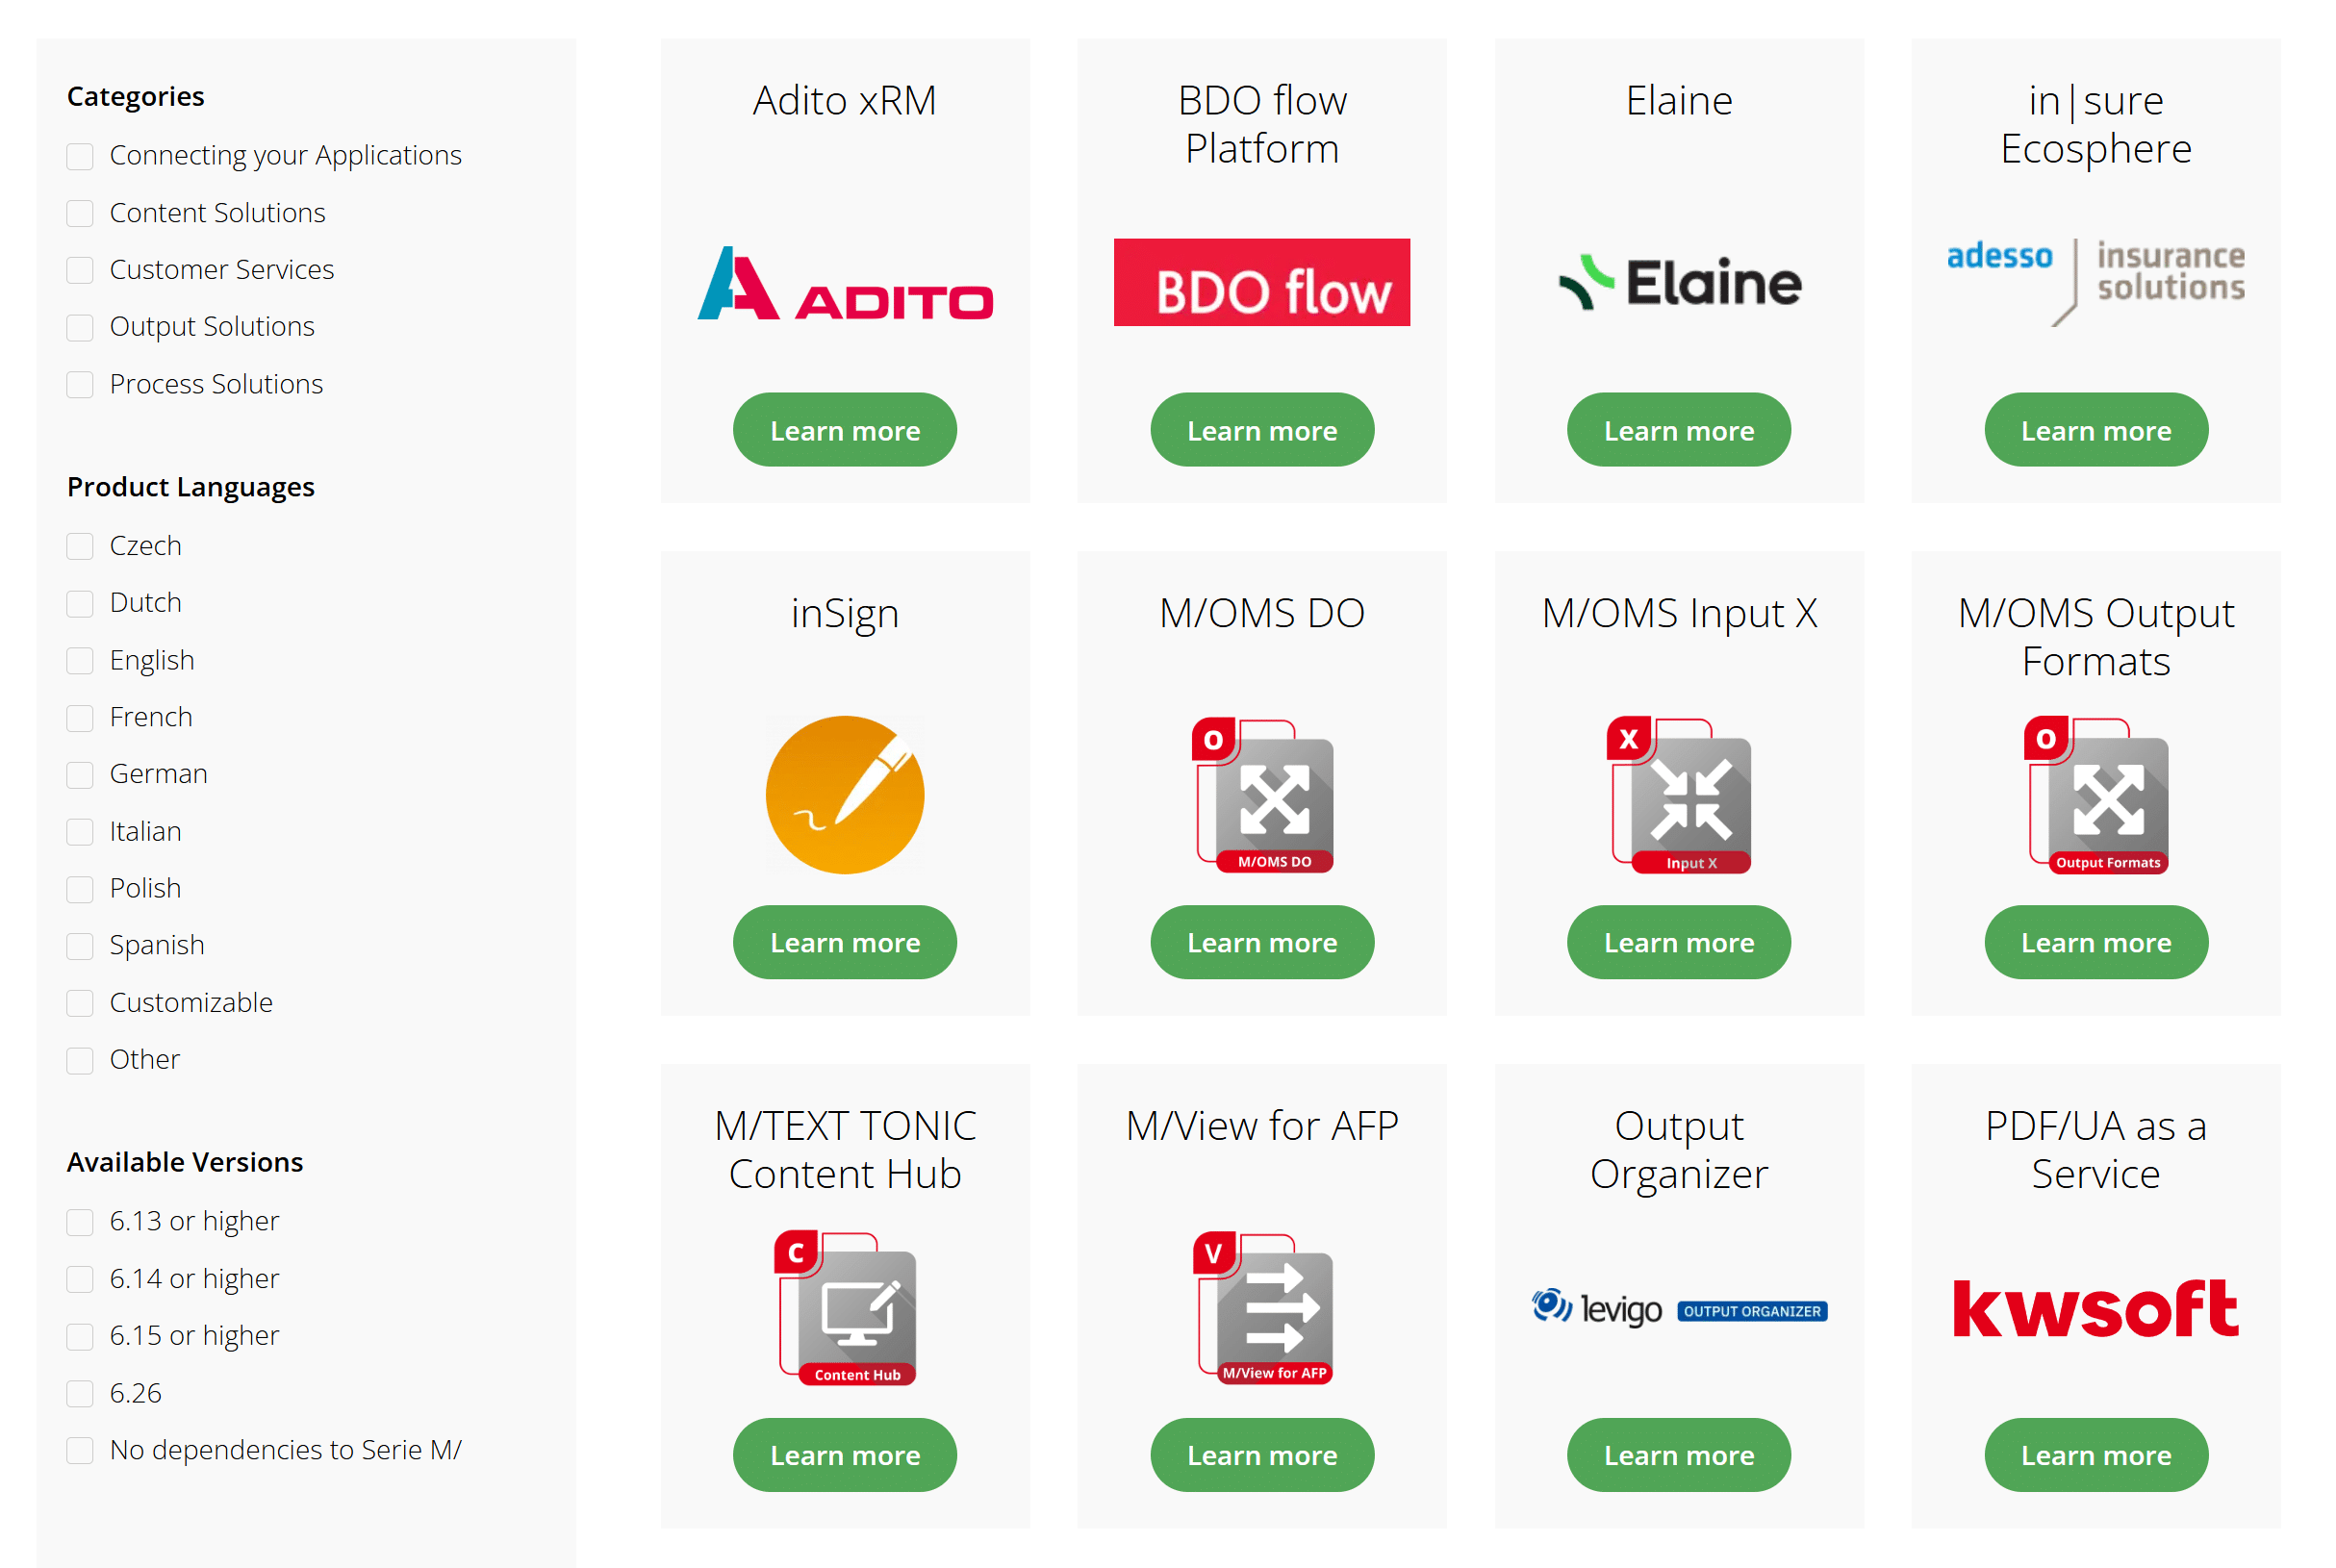Check the Polish language filter
The height and width of the screenshot is (1568, 2336).
point(80,889)
